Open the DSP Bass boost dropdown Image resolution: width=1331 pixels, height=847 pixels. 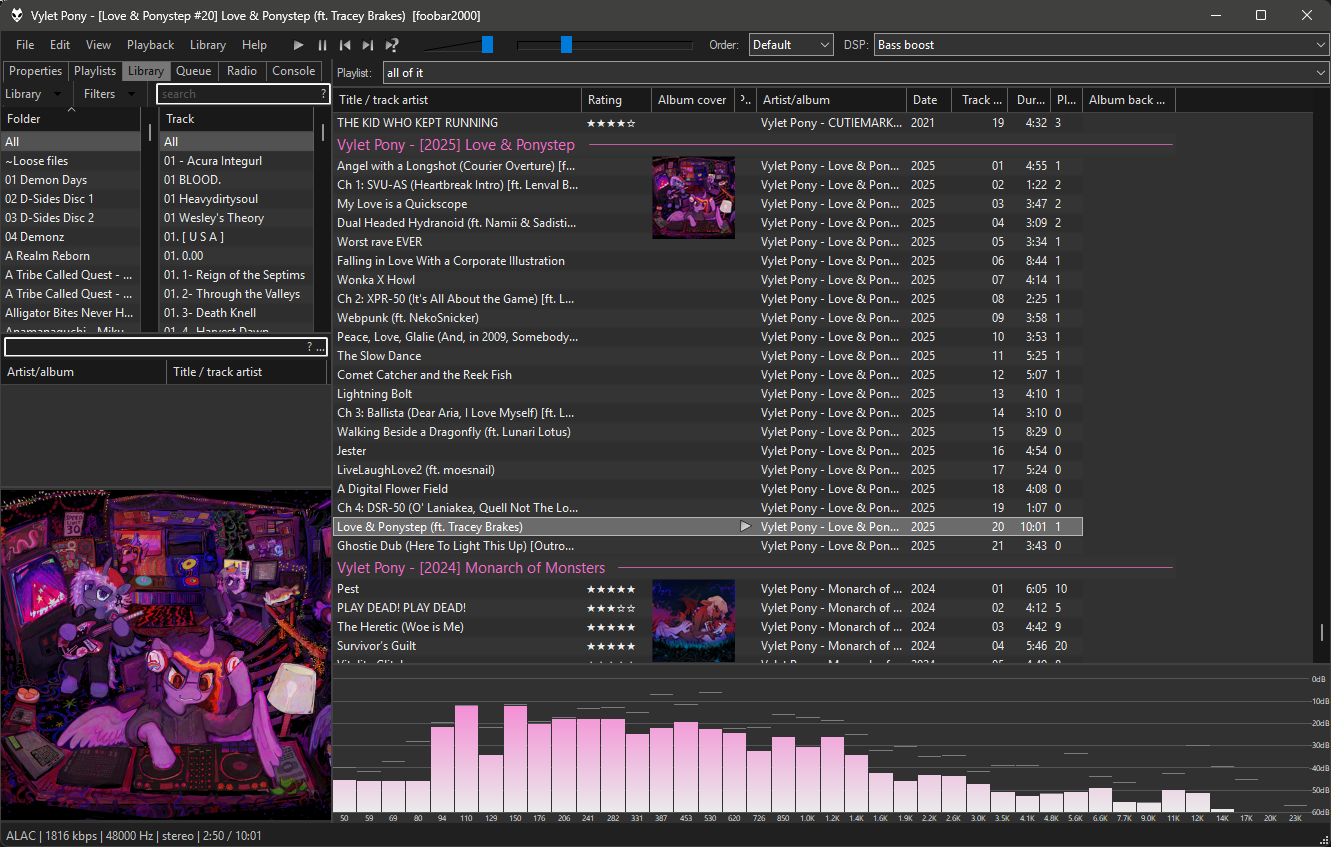[1101, 45]
